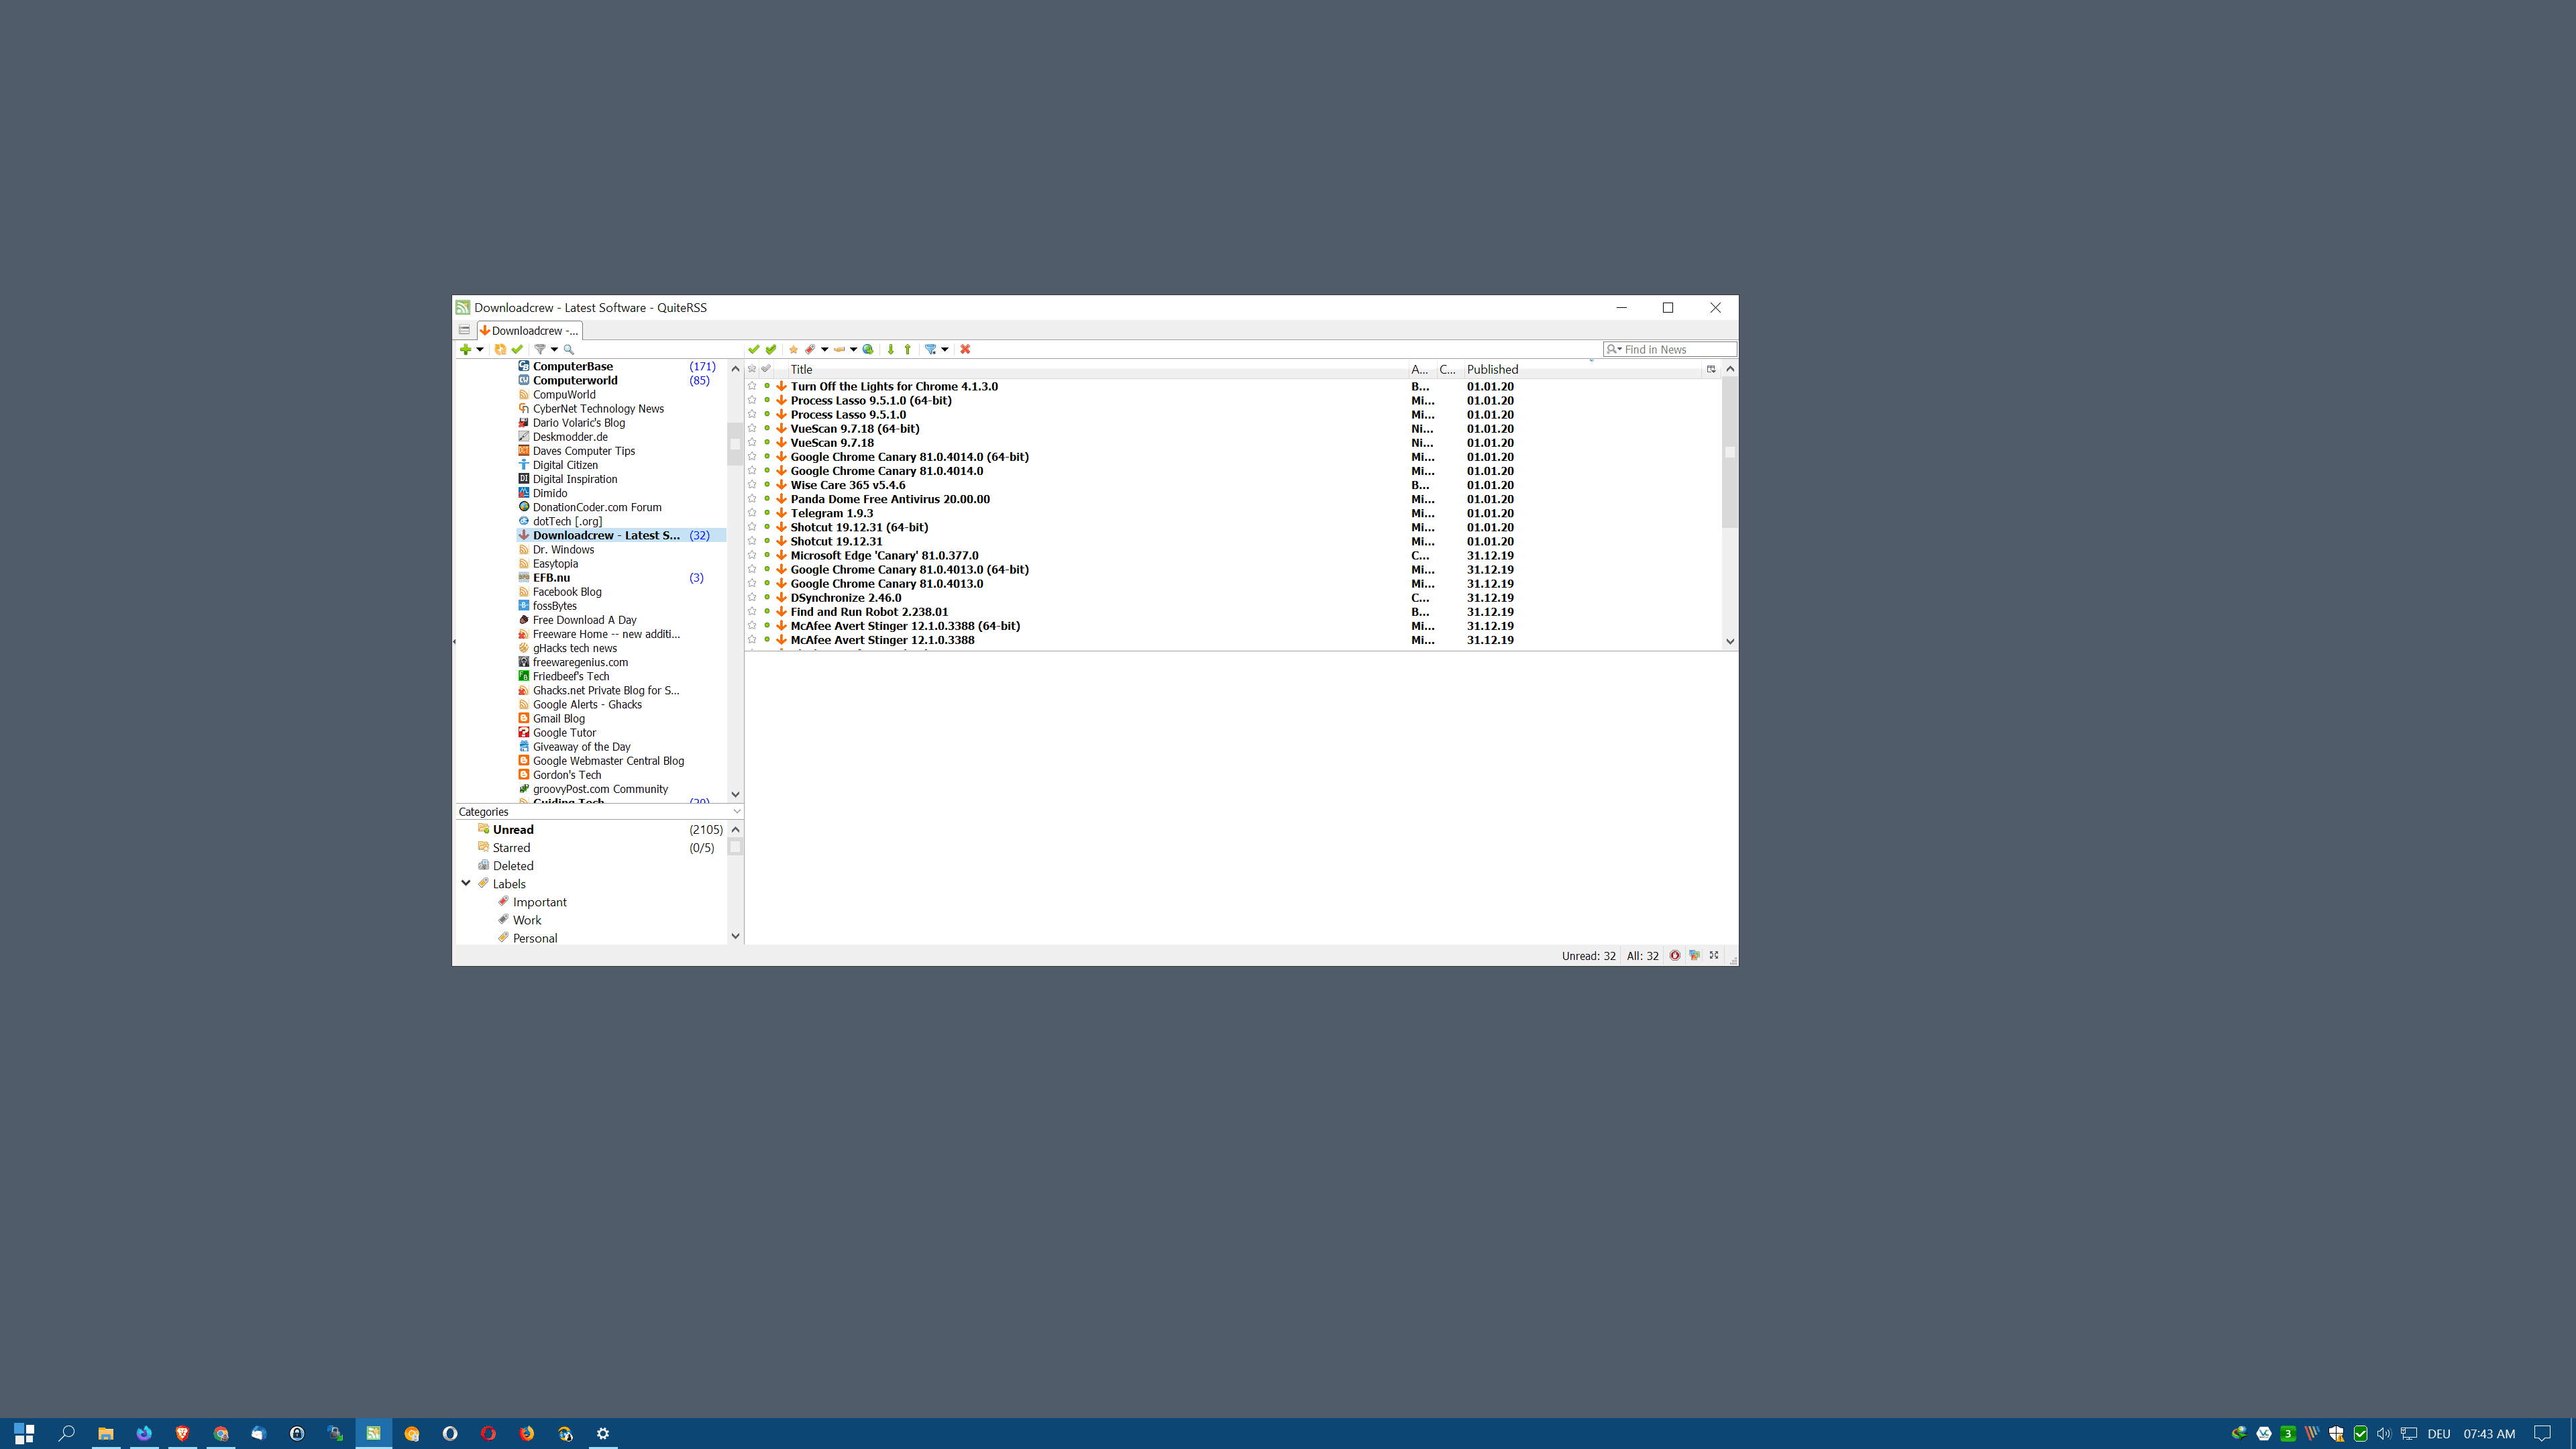Open File Explorer from the taskbar

coord(105,1433)
